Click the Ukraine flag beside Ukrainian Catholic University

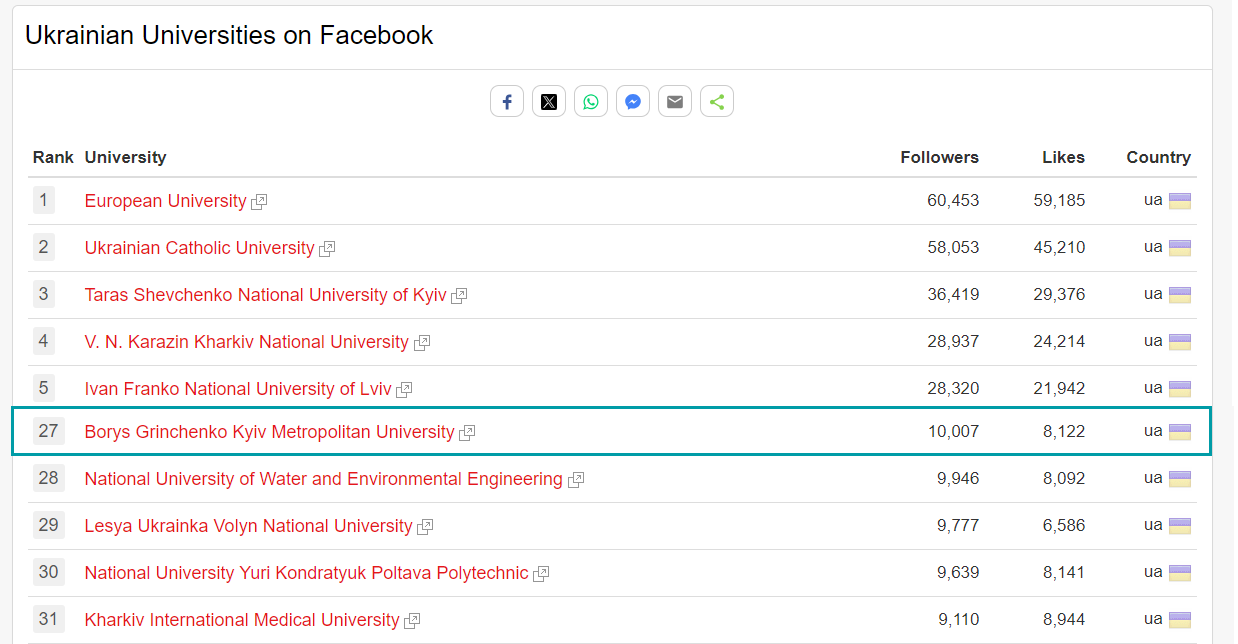click(x=1180, y=247)
